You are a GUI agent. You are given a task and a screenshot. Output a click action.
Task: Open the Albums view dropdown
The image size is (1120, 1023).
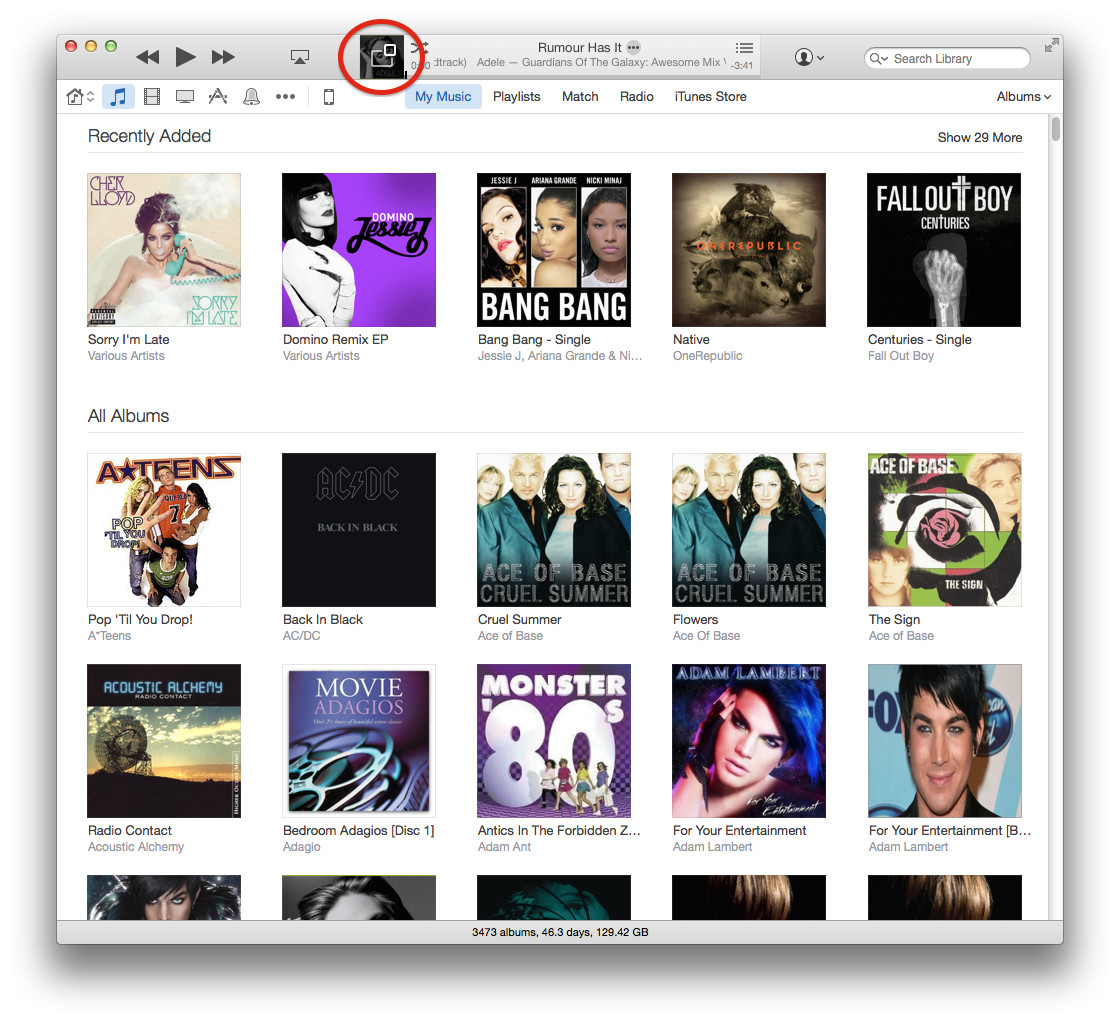(1024, 96)
